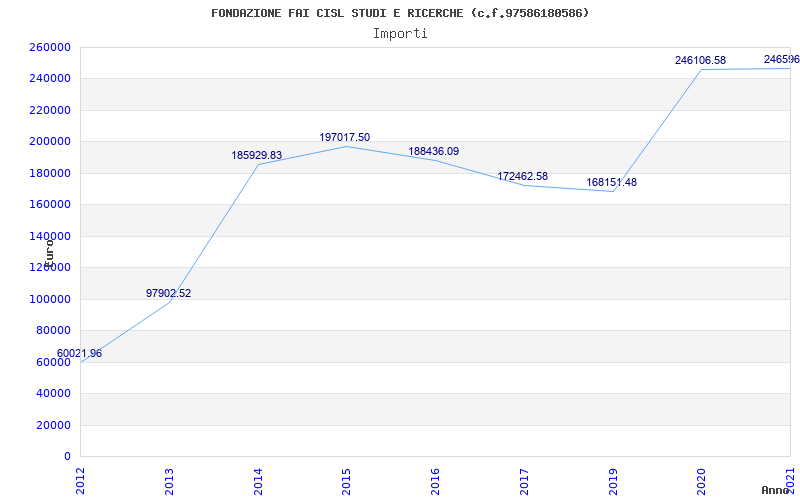This screenshot has height=500, width=800.
Task: Click data label 60021.96
Action: 79,353
